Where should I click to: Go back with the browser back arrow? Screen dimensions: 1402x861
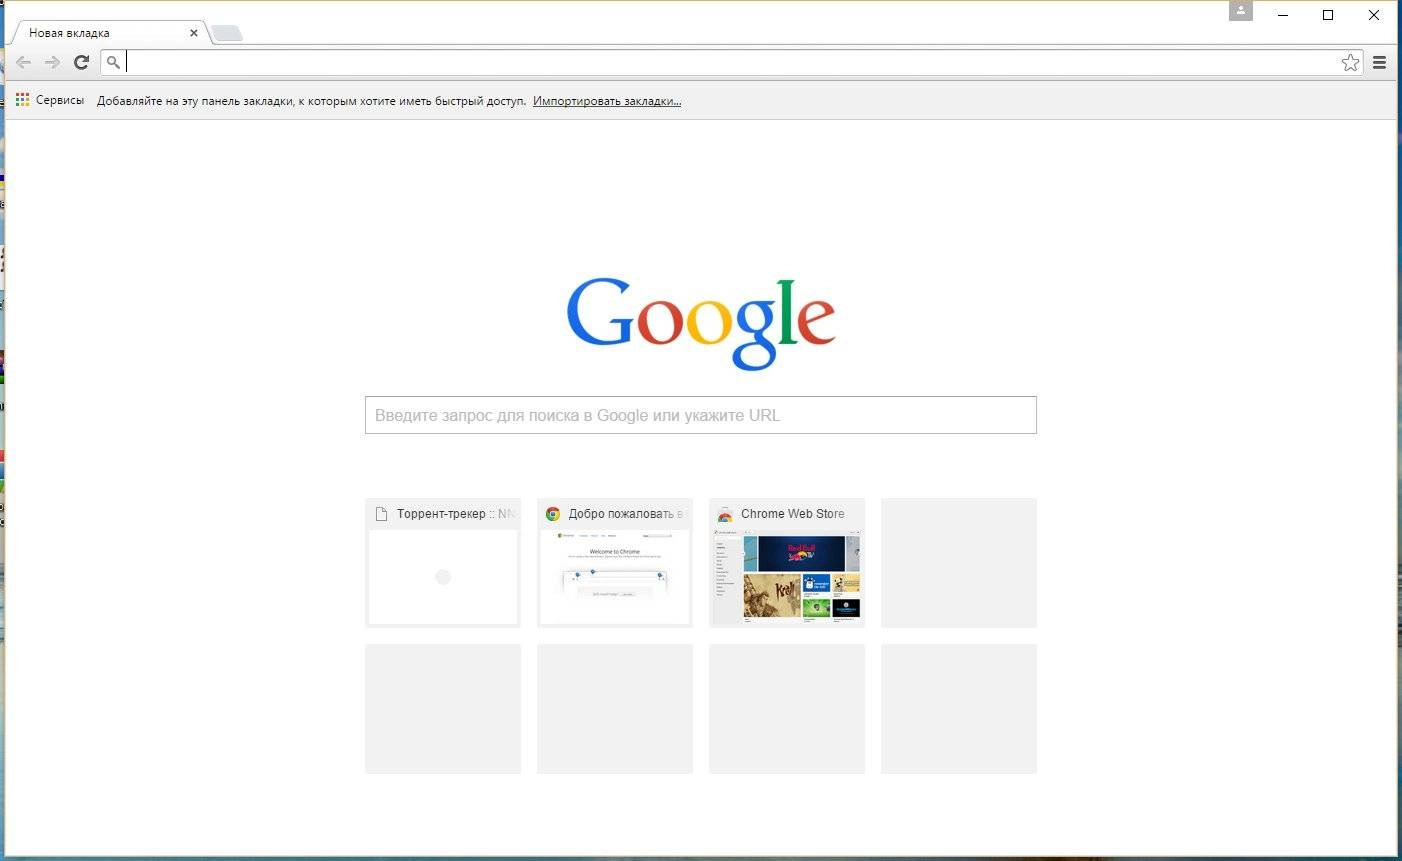(x=23, y=62)
